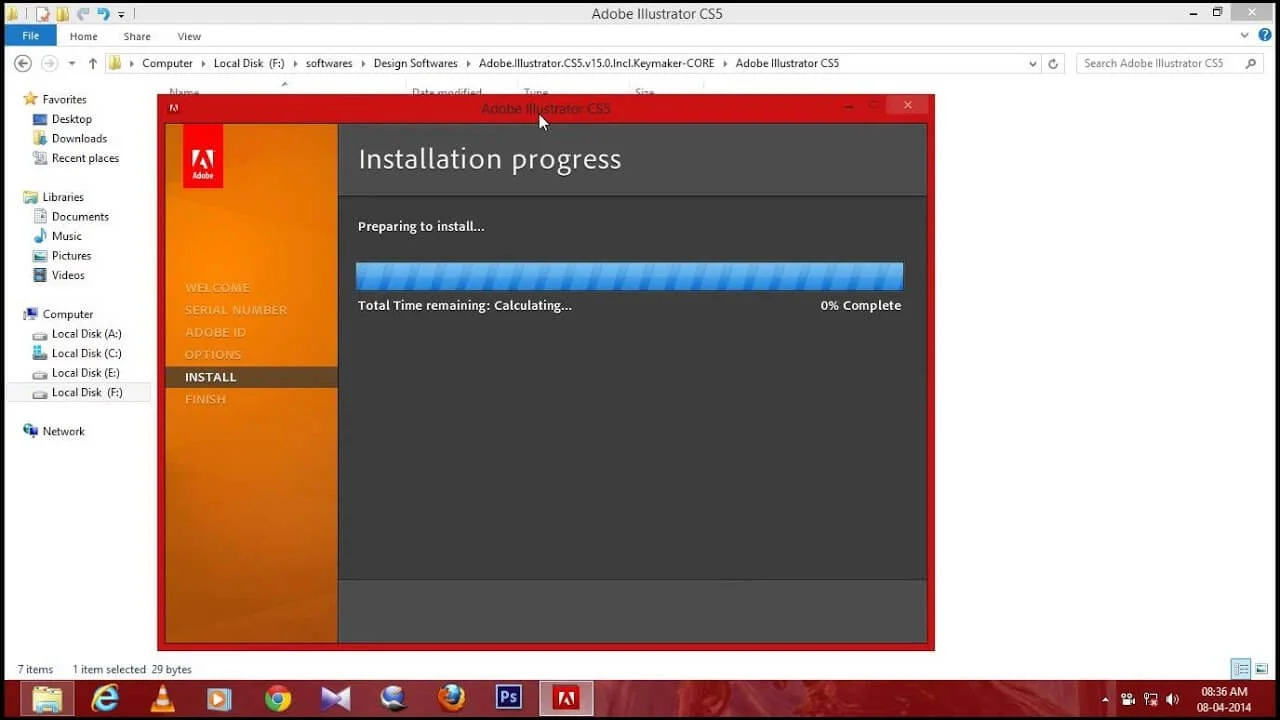Click Adobe Illustrator CS5 path segment

[x=787, y=63]
